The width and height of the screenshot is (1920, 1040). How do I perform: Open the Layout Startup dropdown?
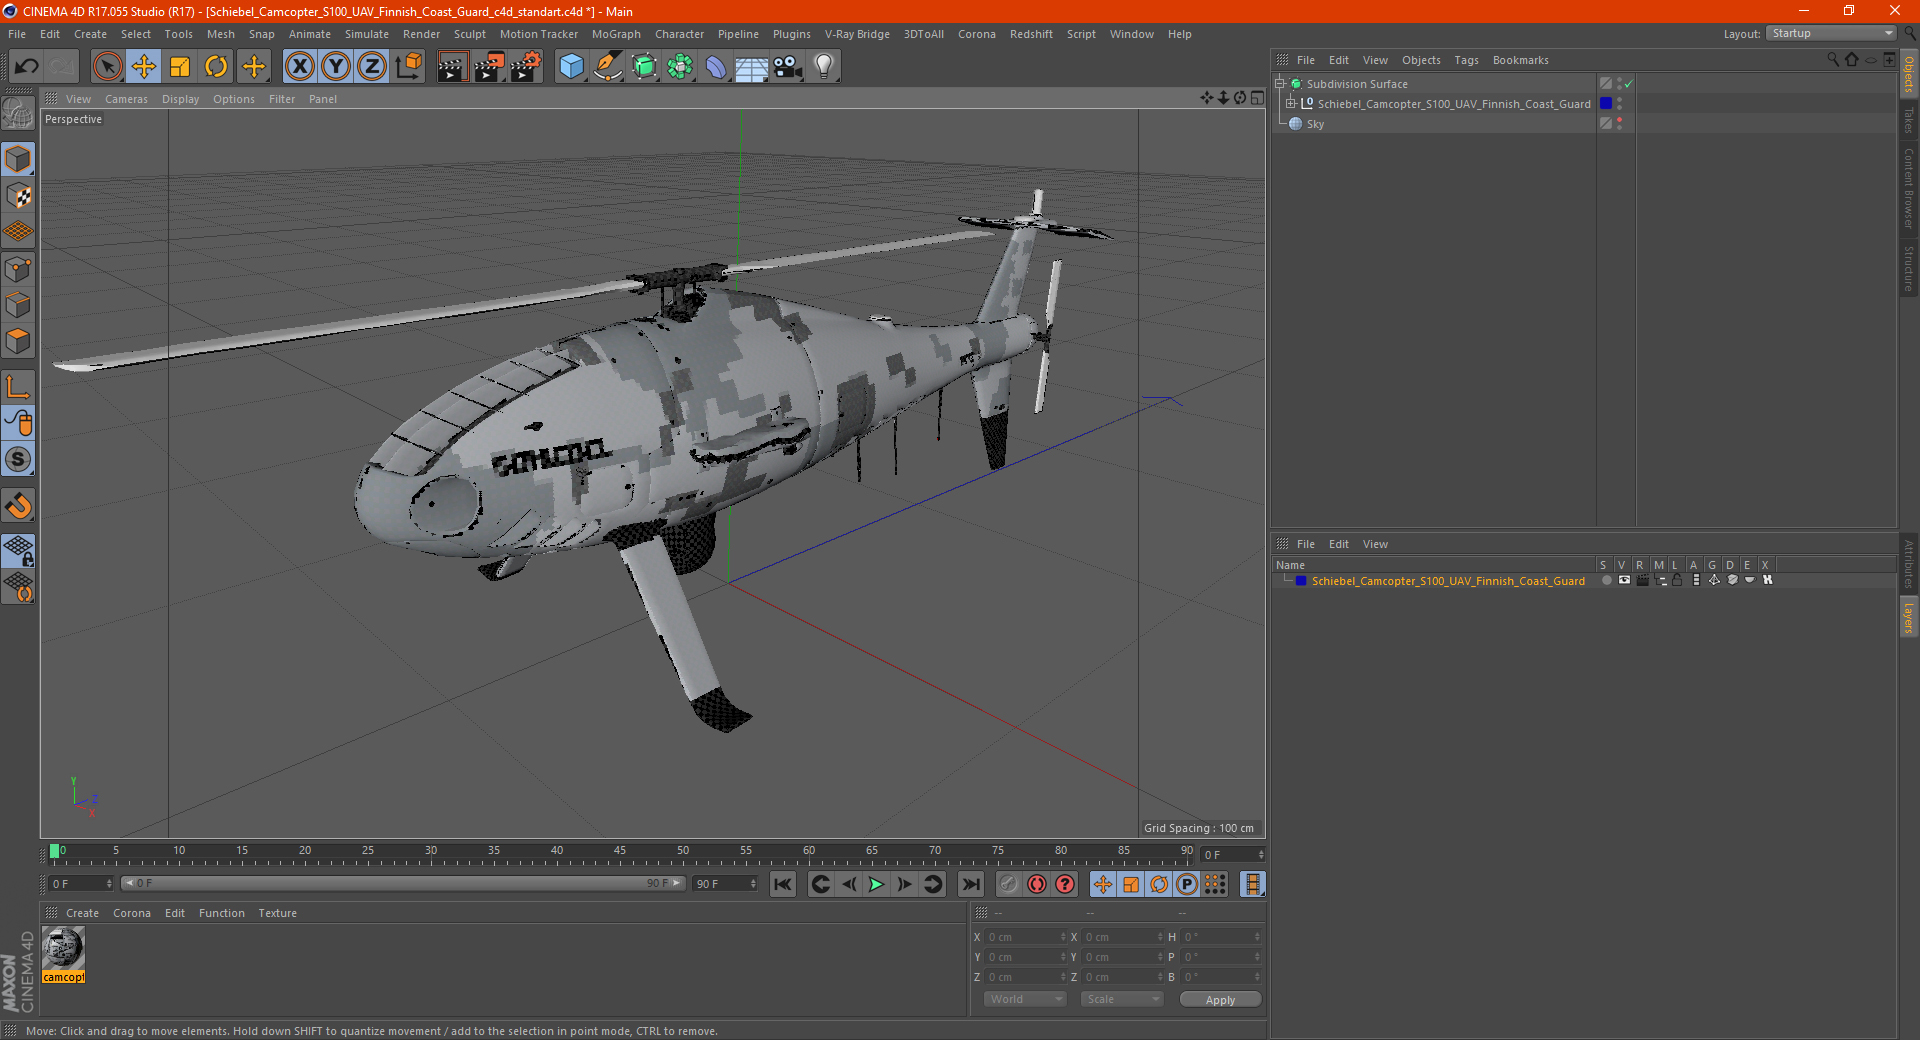pyautogui.click(x=1833, y=33)
